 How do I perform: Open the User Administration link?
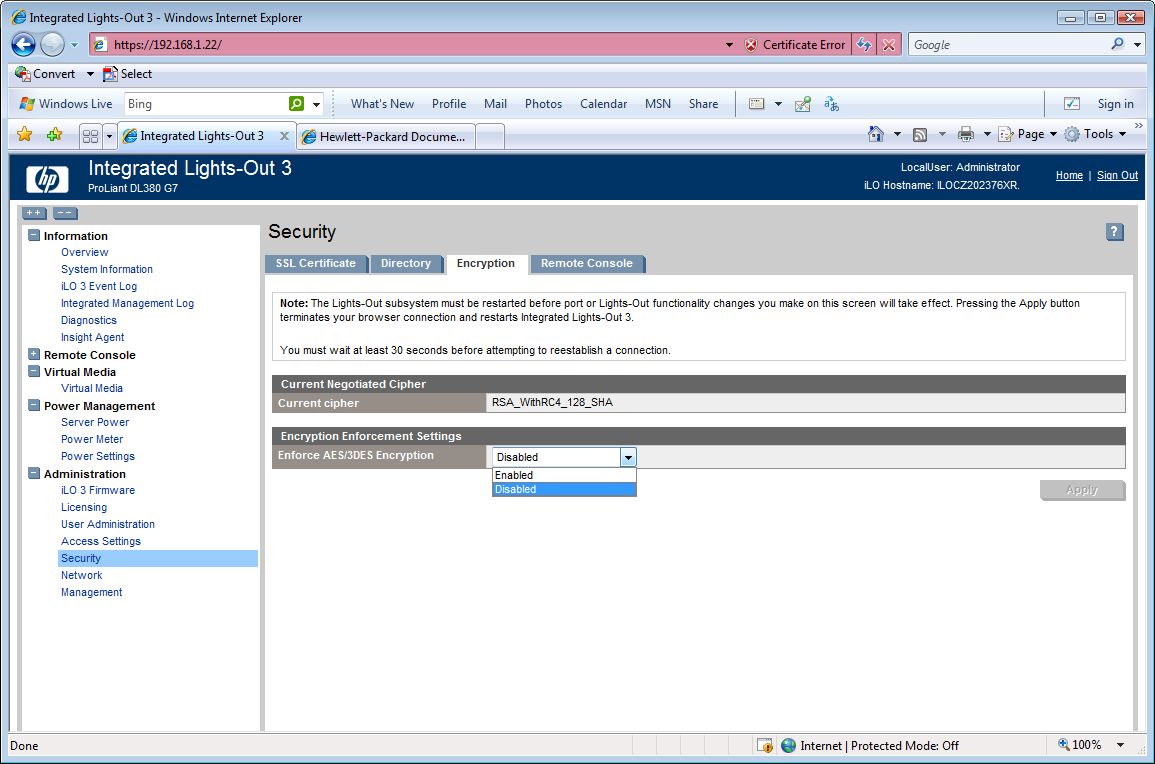click(x=108, y=524)
